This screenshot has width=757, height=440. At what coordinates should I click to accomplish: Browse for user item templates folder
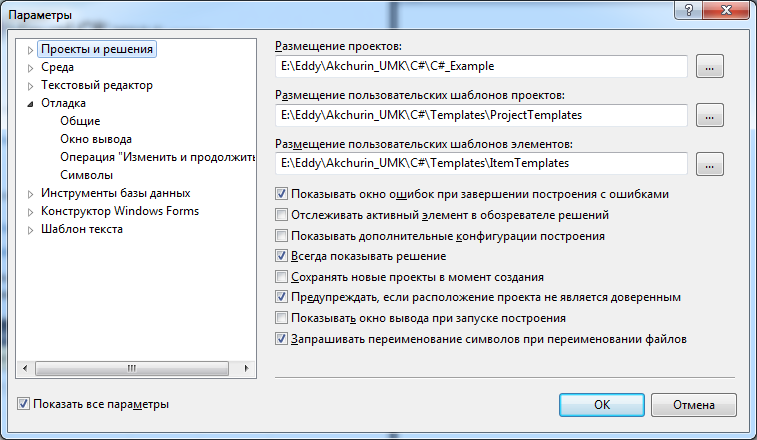pyautogui.click(x=709, y=164)
